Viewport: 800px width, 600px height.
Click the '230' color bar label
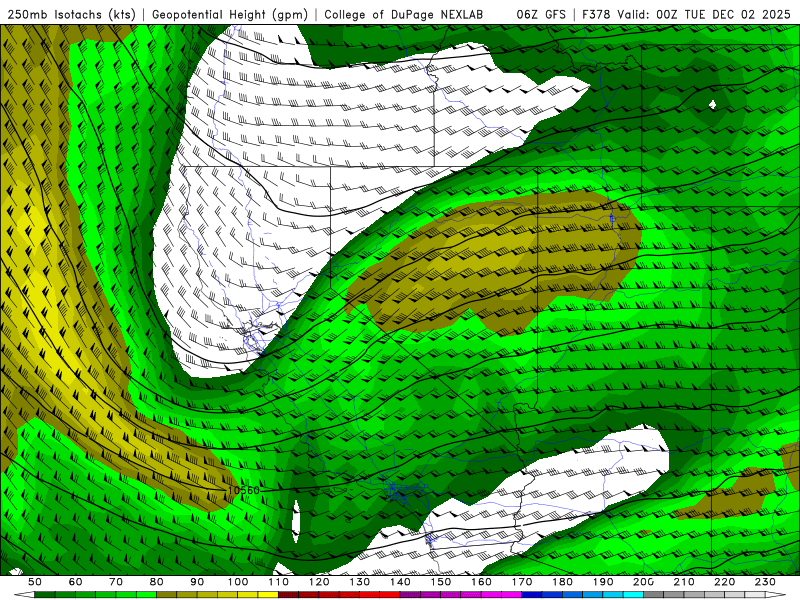tap(766, 582)
